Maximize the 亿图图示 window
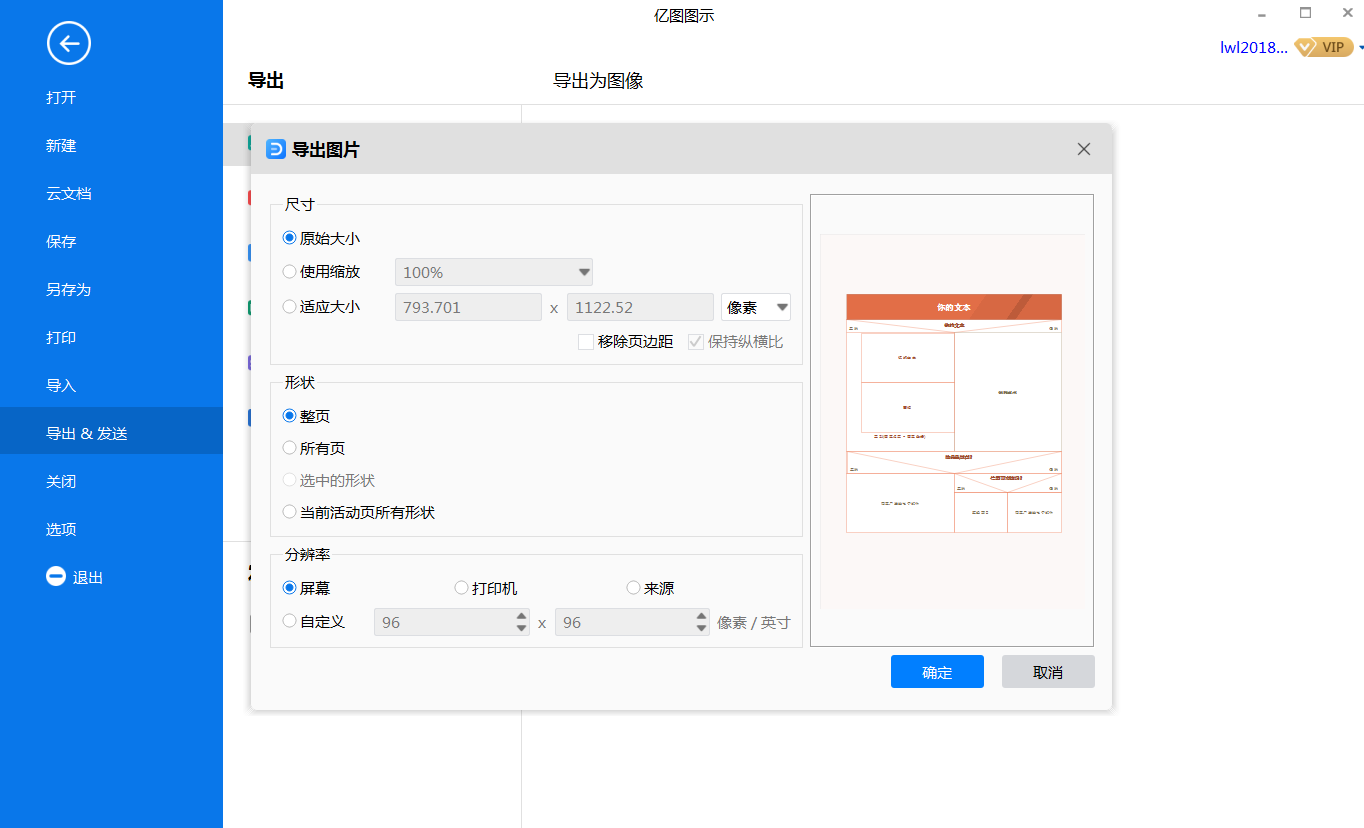Image resolution: width=1364 pixels, height=828 pixels. (x=1305, y=13)
